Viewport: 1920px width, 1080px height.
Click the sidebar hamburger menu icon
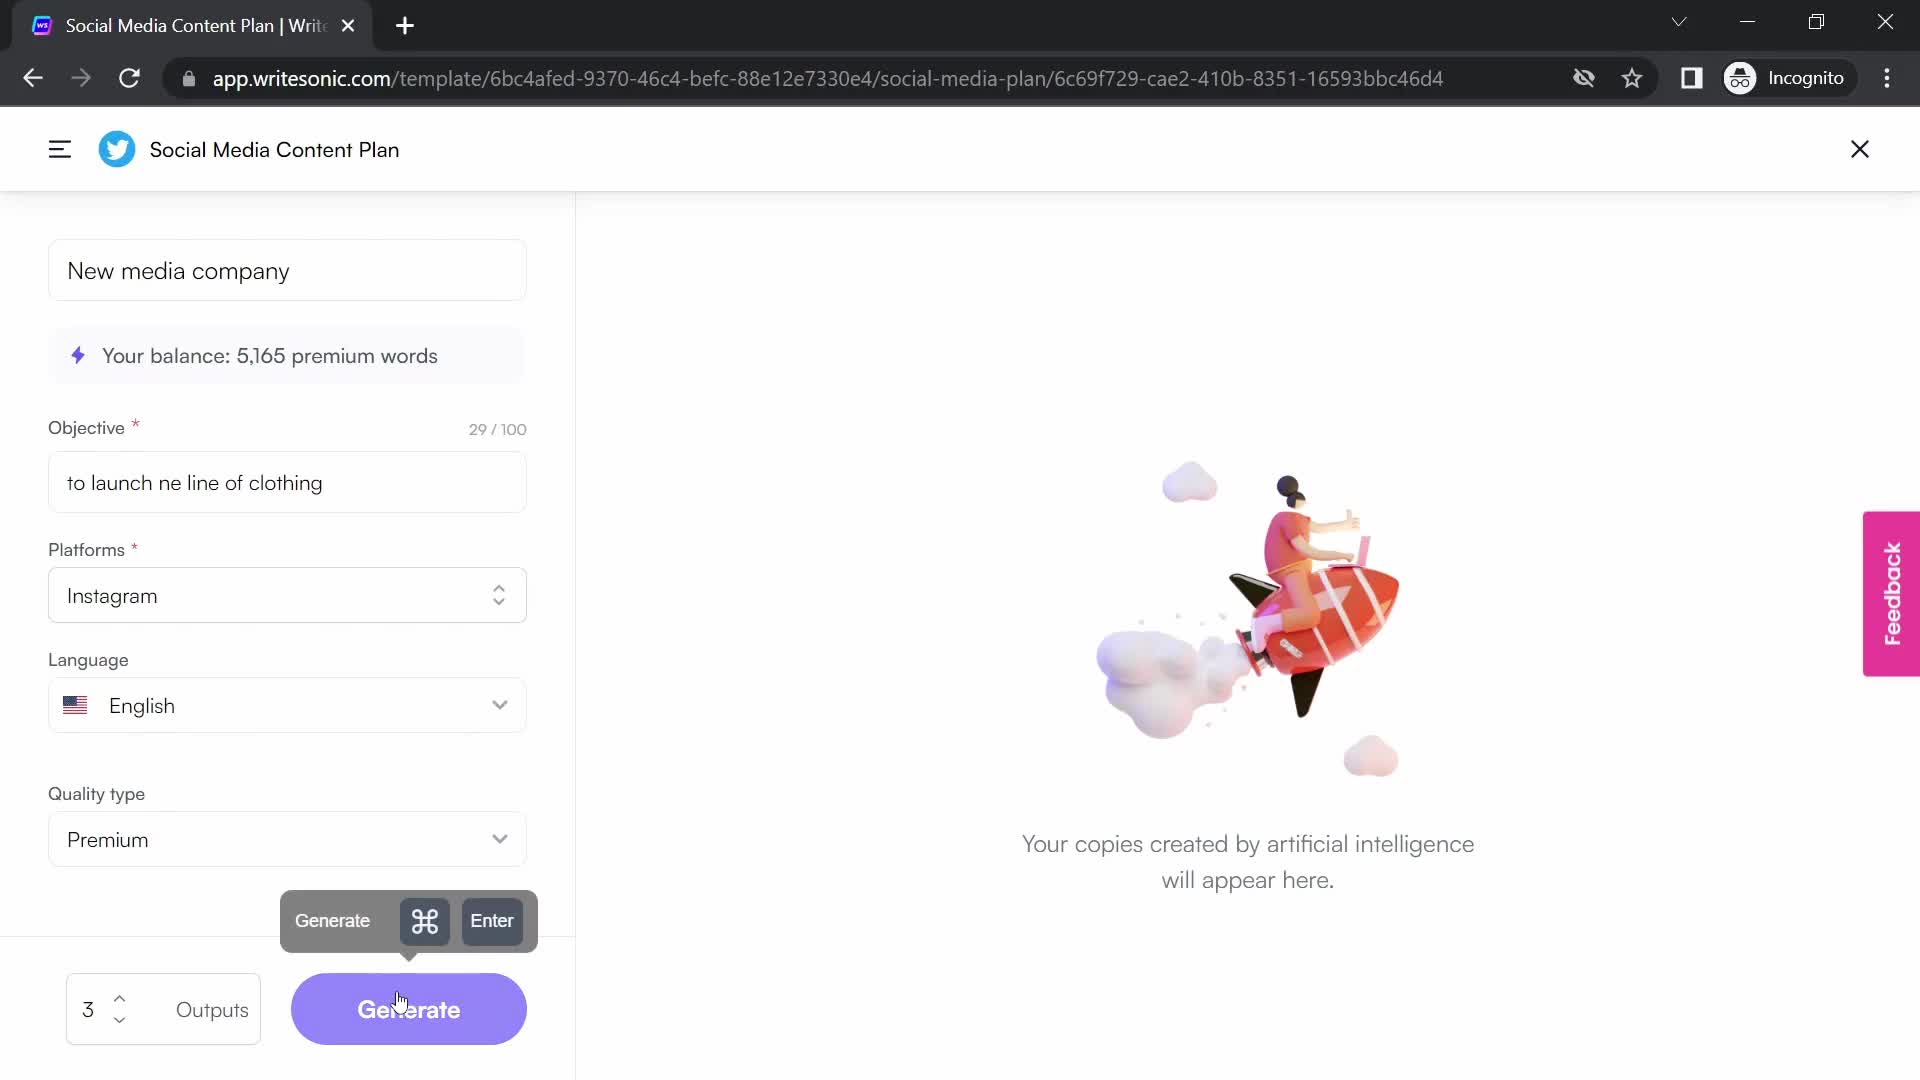pyautogui.click(x=59, y=149)
